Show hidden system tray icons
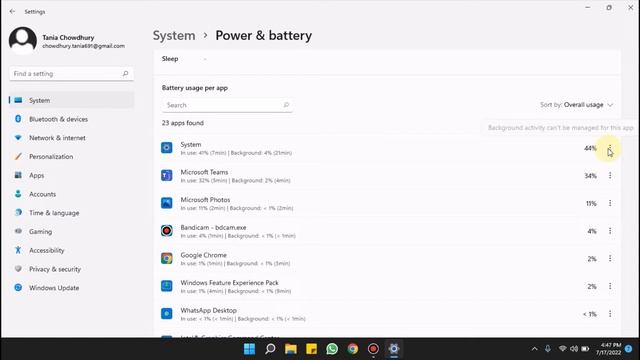 (x=534, y=349)
